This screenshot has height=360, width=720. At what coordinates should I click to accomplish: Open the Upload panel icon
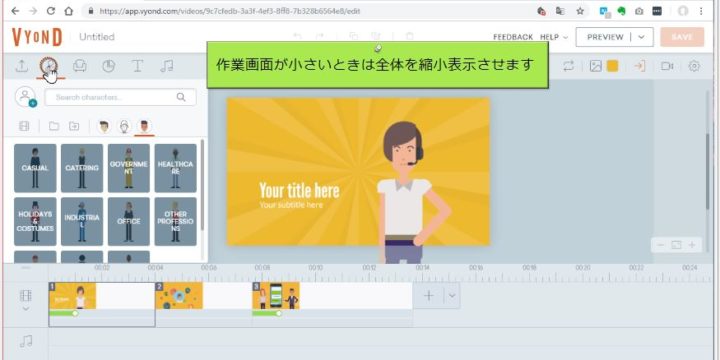pyautogui.click(x=21, y=66)
